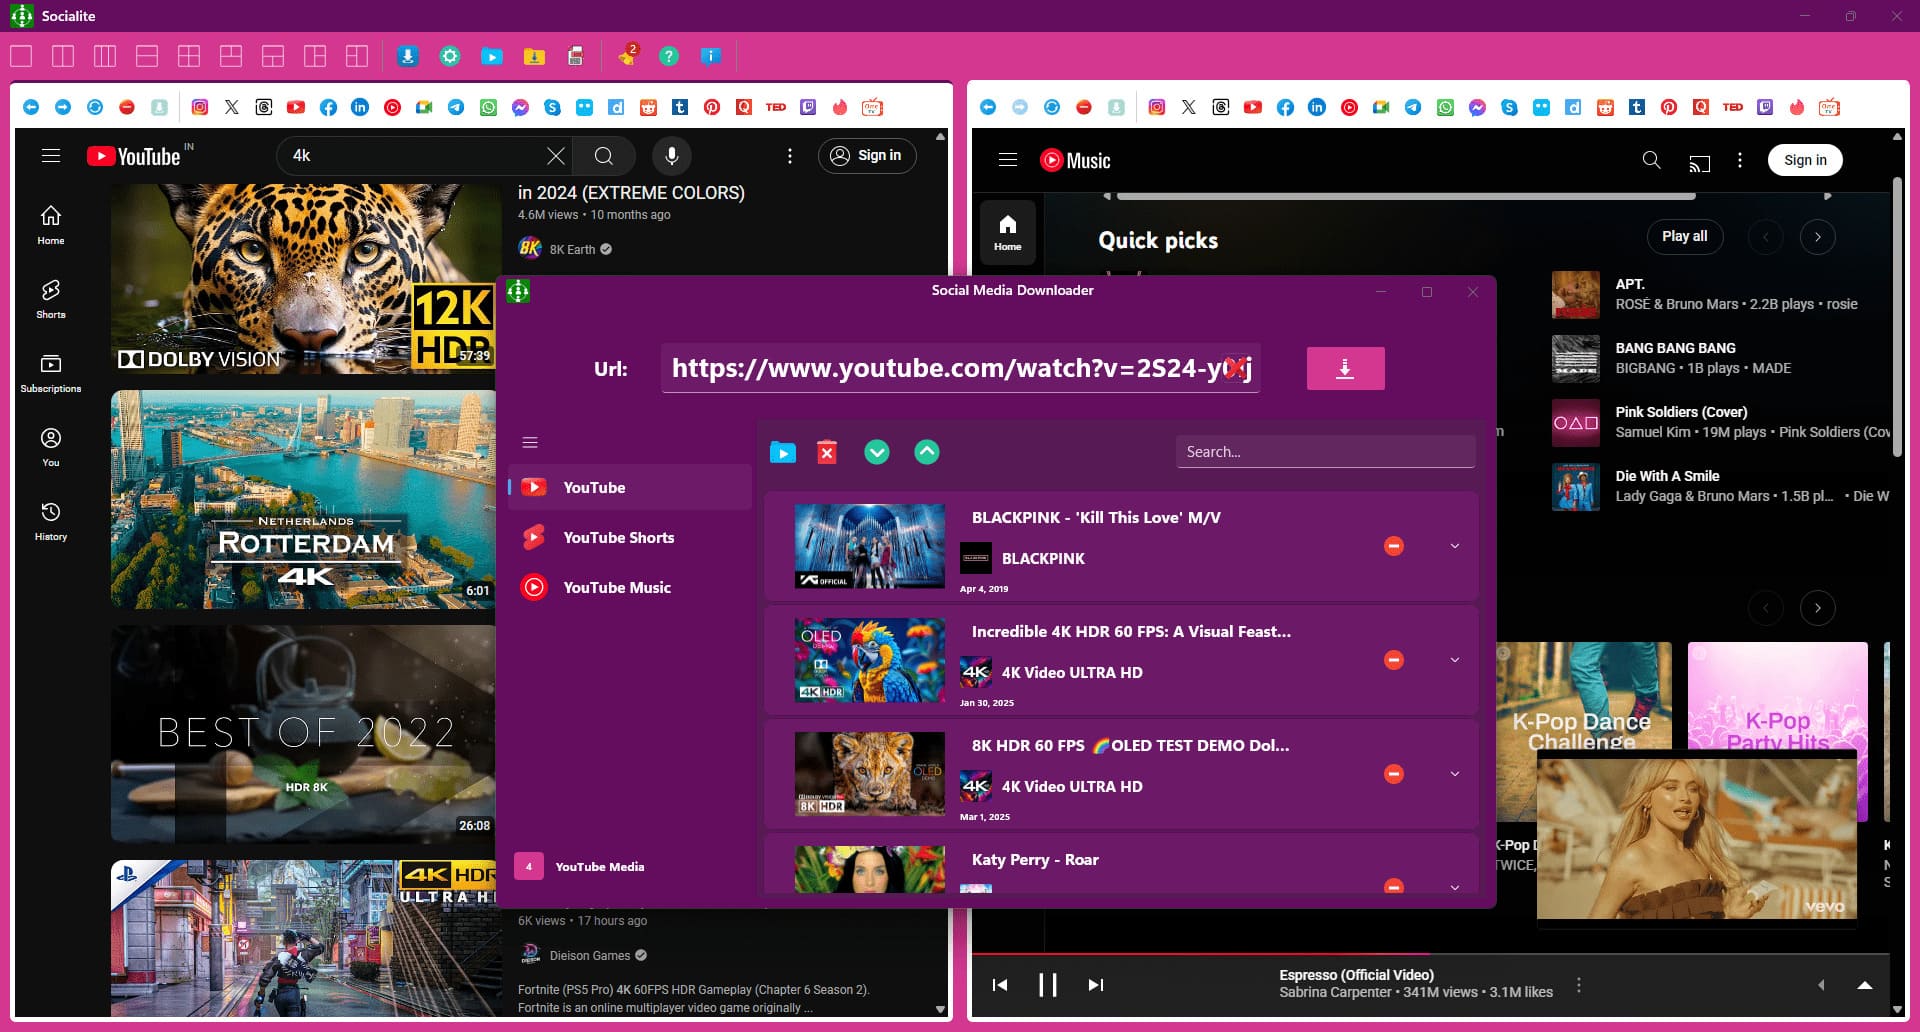1920x1032 pixels.
Task: Open Threads in the left pane toolbar
Action: pyautogui.click(x=264, y=107)
